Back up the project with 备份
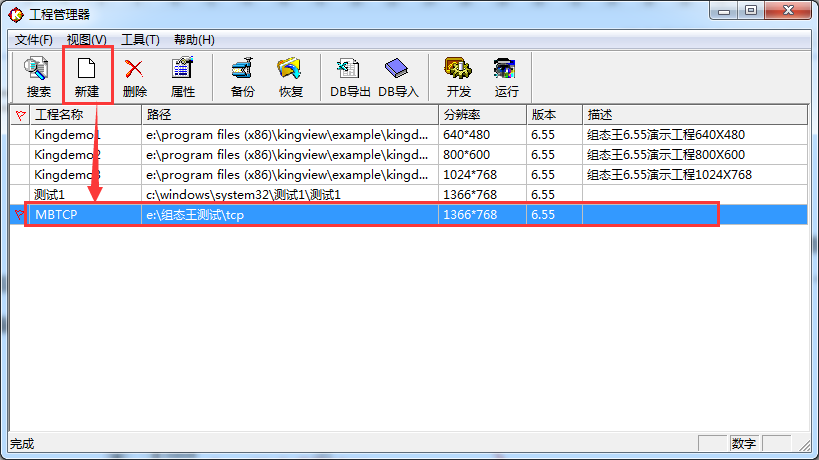The height and width of the screenshot is (460, 819). pyautogui.click(x=242, y=77)
